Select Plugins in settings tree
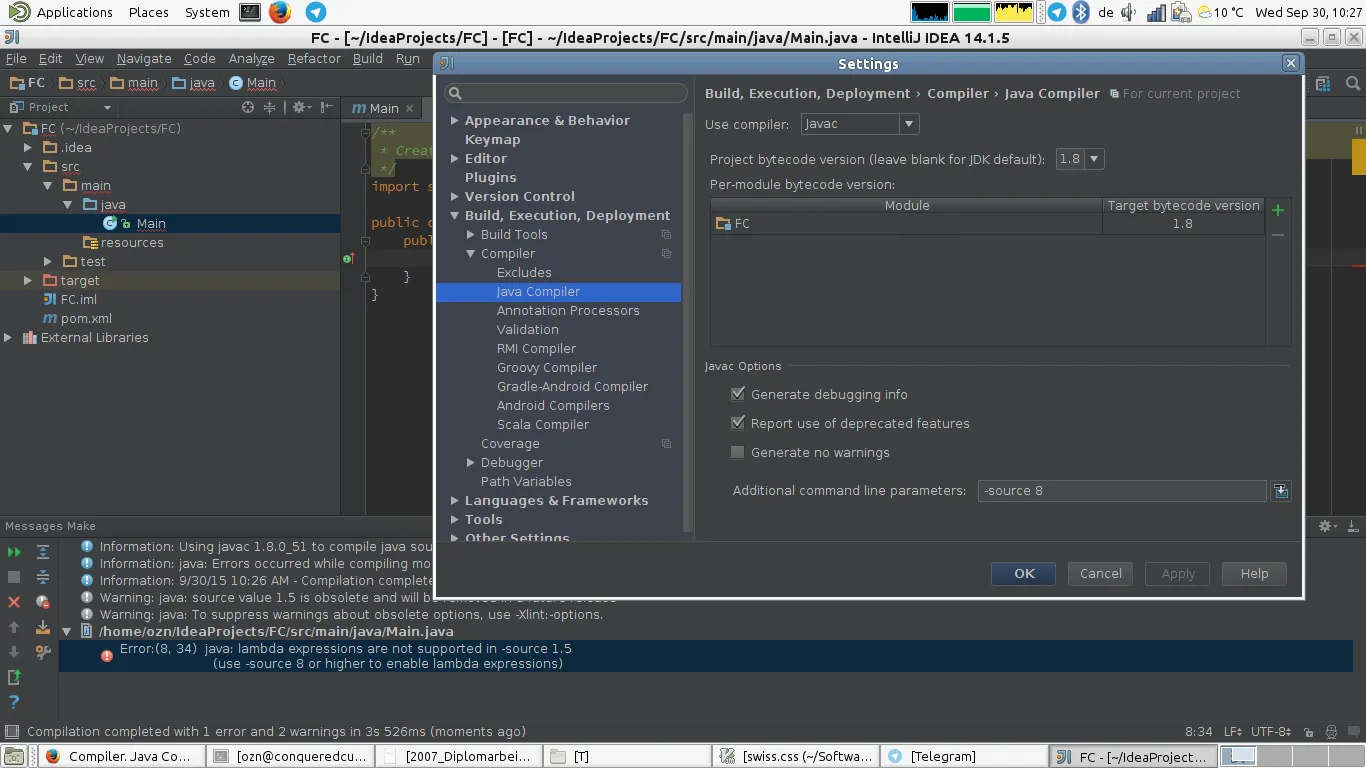This screenshot has width=1366, height=768. (491, 178)
